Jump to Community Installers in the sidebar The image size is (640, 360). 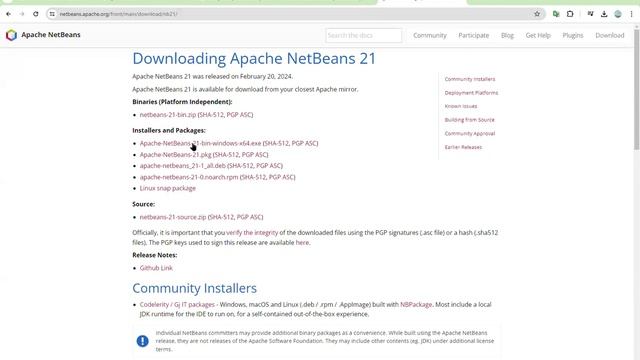pos(470,79)
